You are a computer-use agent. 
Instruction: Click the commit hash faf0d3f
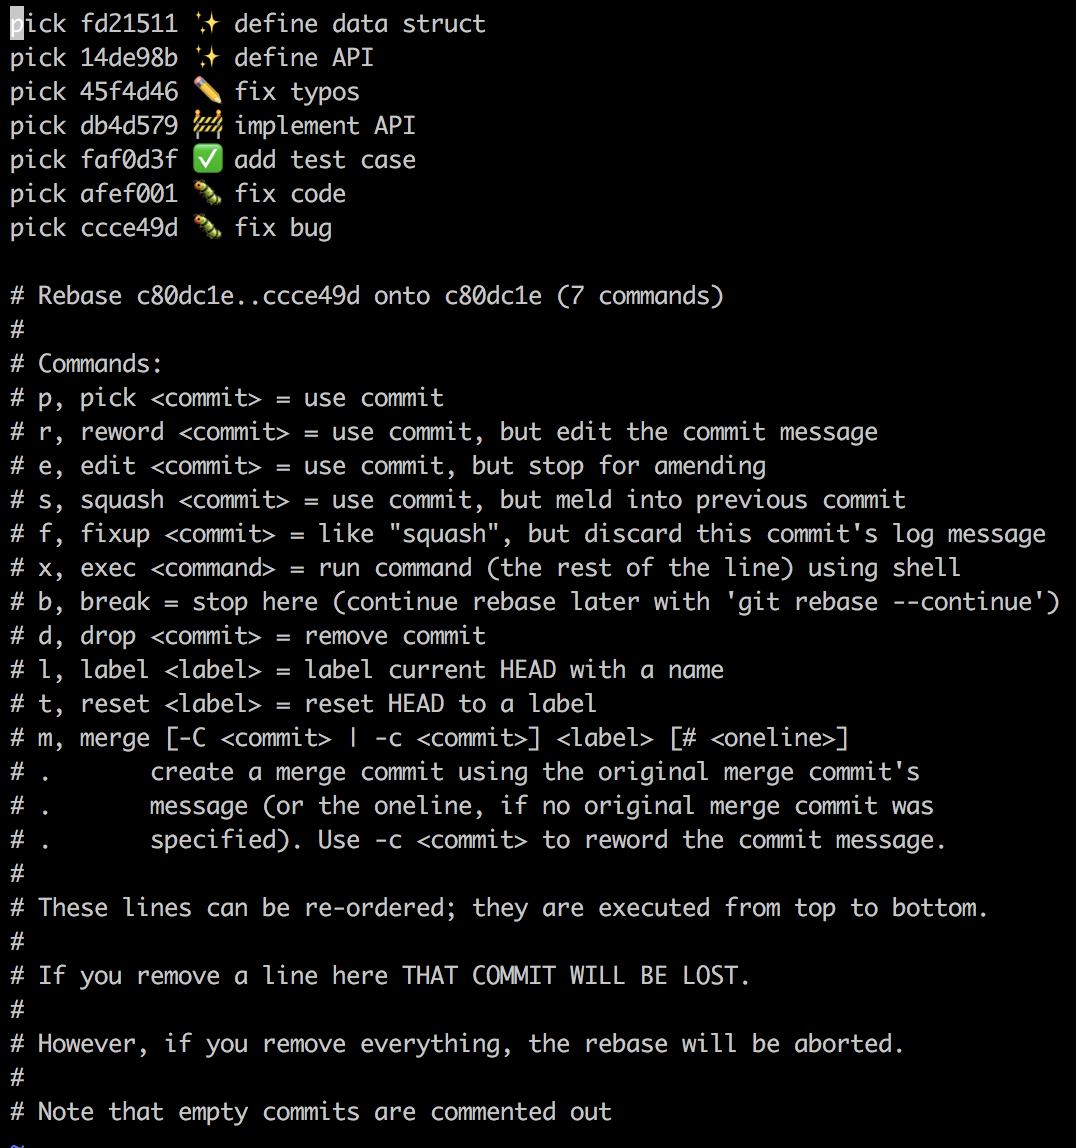click(x=129, y=160)
